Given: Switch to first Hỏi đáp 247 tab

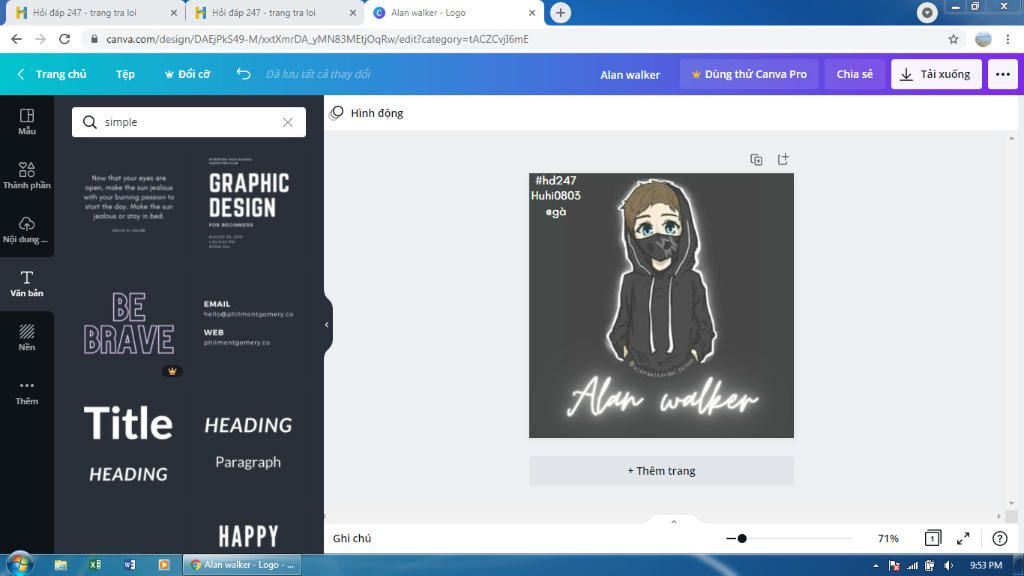Looking at the screenshot, I should [x=96, y=12].
